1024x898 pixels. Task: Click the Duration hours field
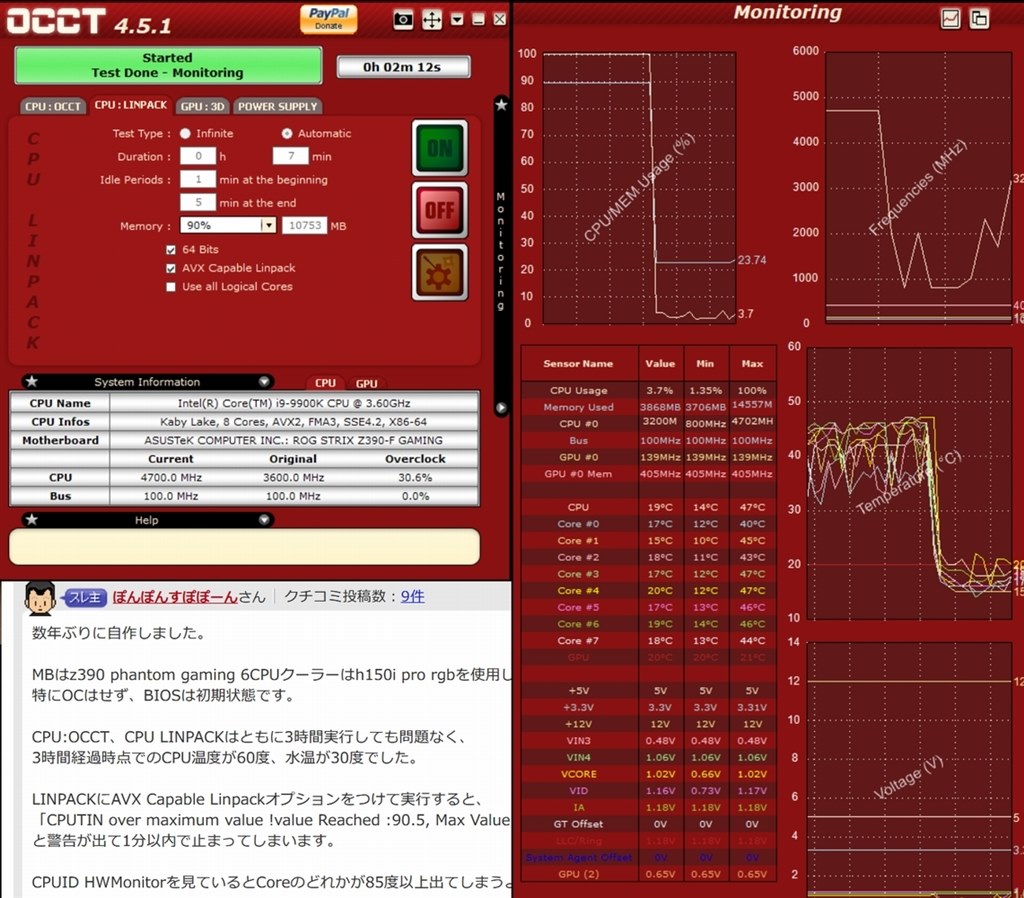[x=198, y=156]
